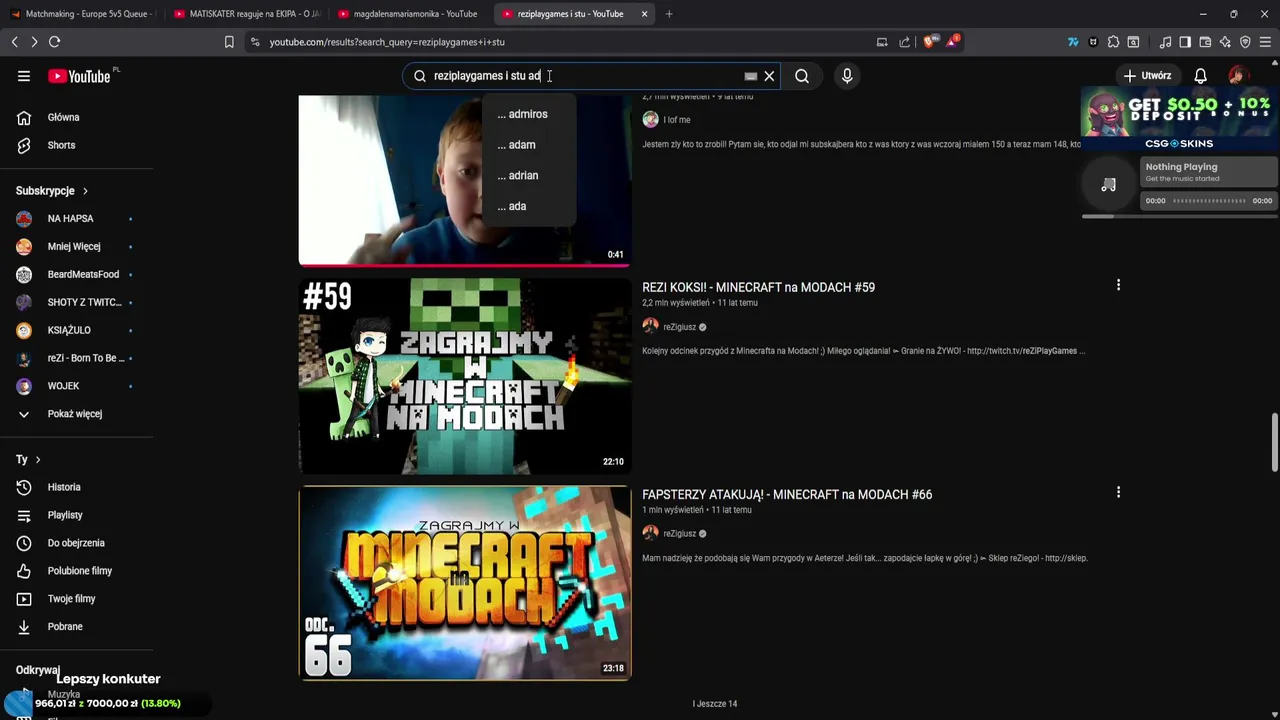Image resolution: width=1280 pixels, height=720 pixels.
Task: Reload the page with refresh icon
Action: coord(54,42)
